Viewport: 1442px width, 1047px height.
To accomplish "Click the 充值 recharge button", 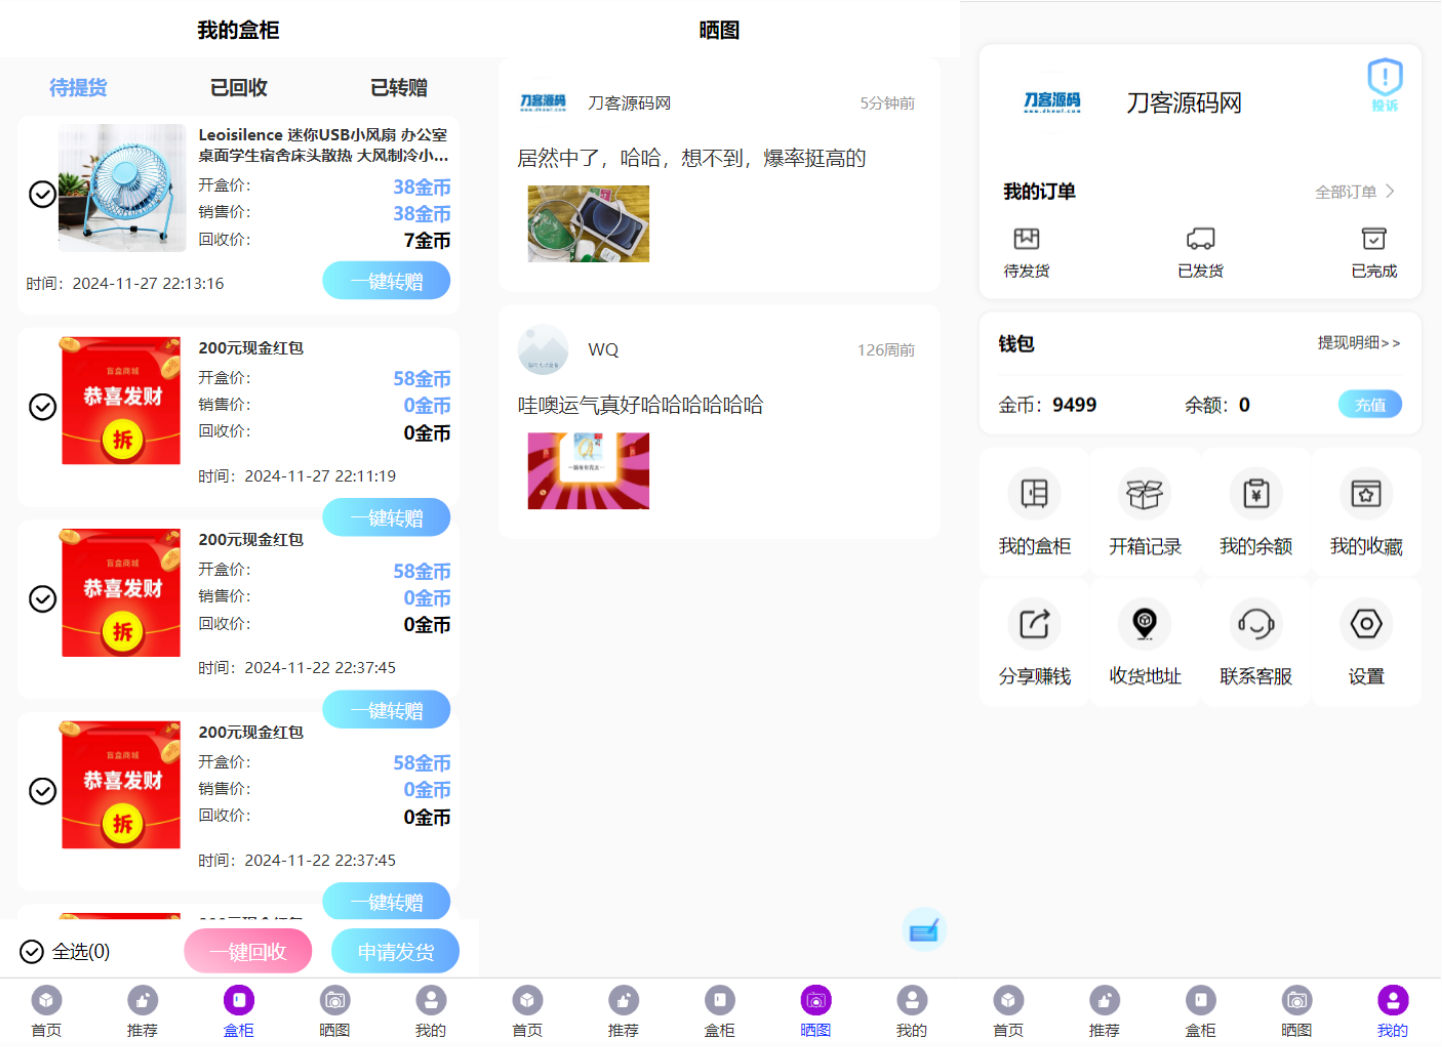I will point(1369,404).
